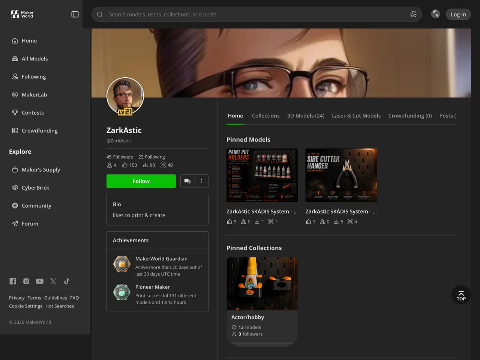Switch to Laser & Cut Models tab
480x360 pixels.
(x=356, y=116)
